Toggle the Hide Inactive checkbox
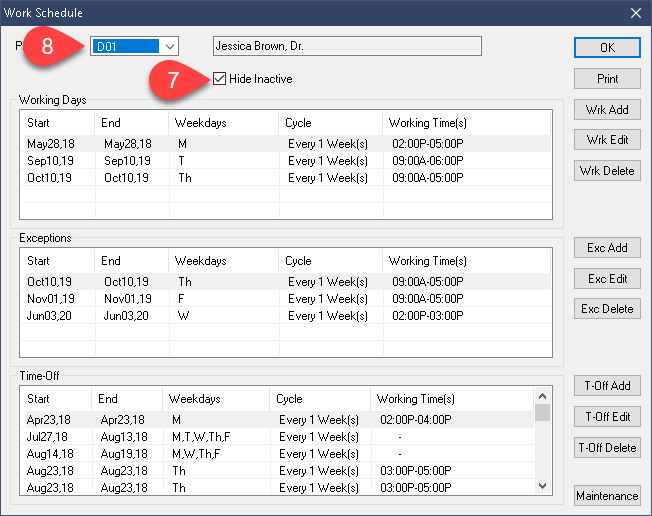Screen dimensions: 652x516 pyautogui.click(x=219, y=79)
